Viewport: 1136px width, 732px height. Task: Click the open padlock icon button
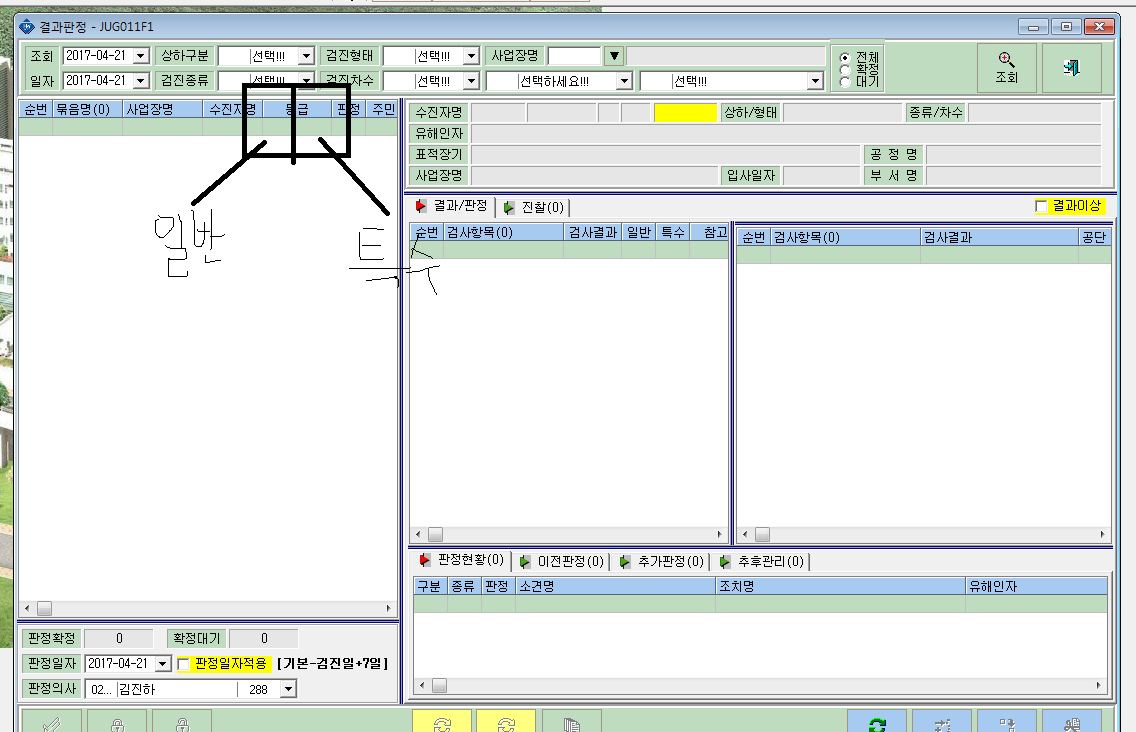[x=182, y=723]
